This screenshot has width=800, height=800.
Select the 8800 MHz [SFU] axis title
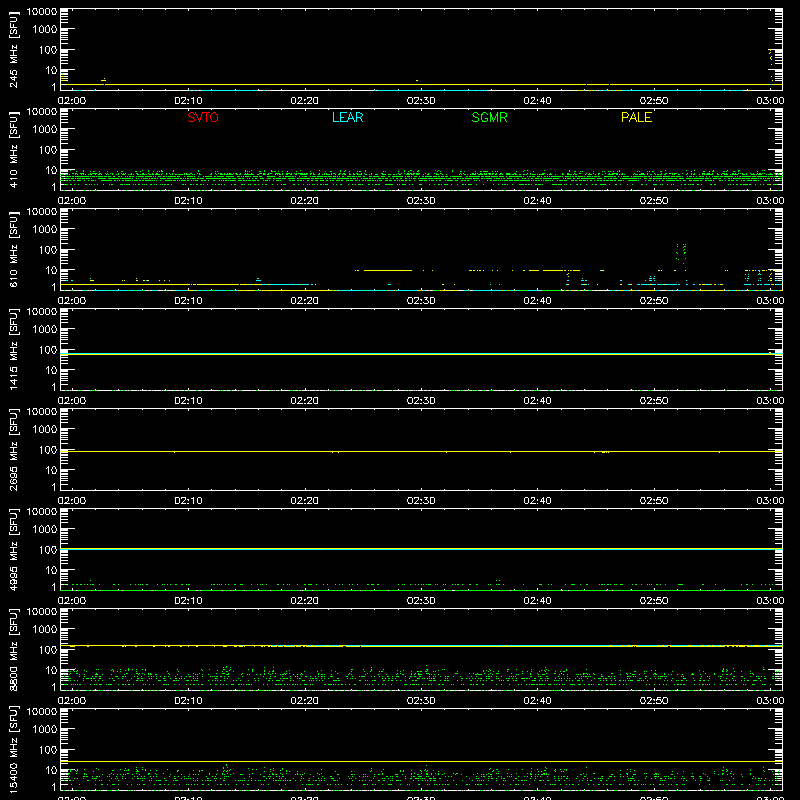tap(14, 650)
